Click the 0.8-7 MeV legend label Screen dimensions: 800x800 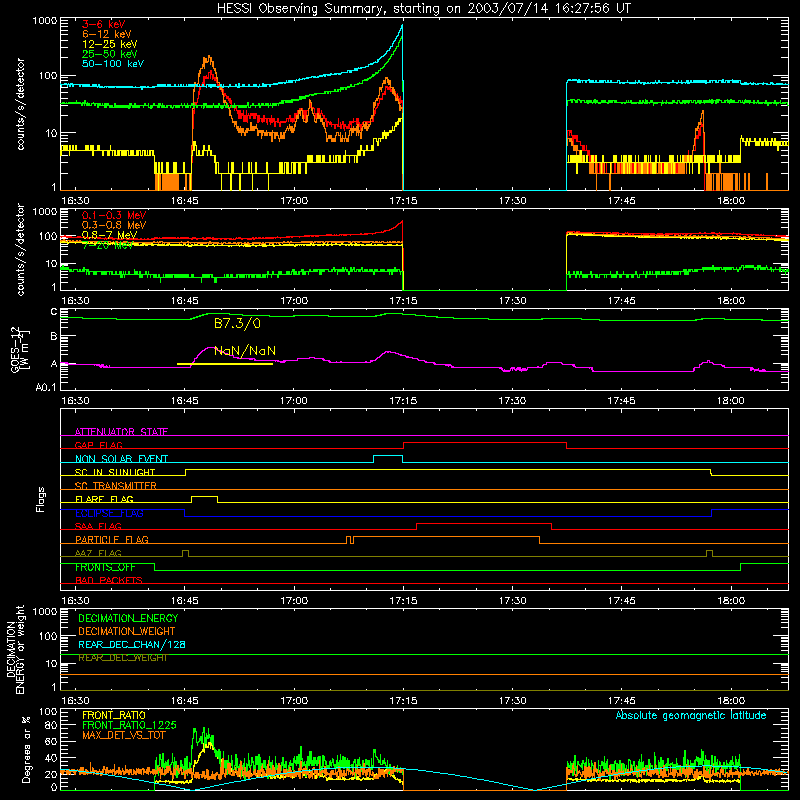(x=110, y=235)
